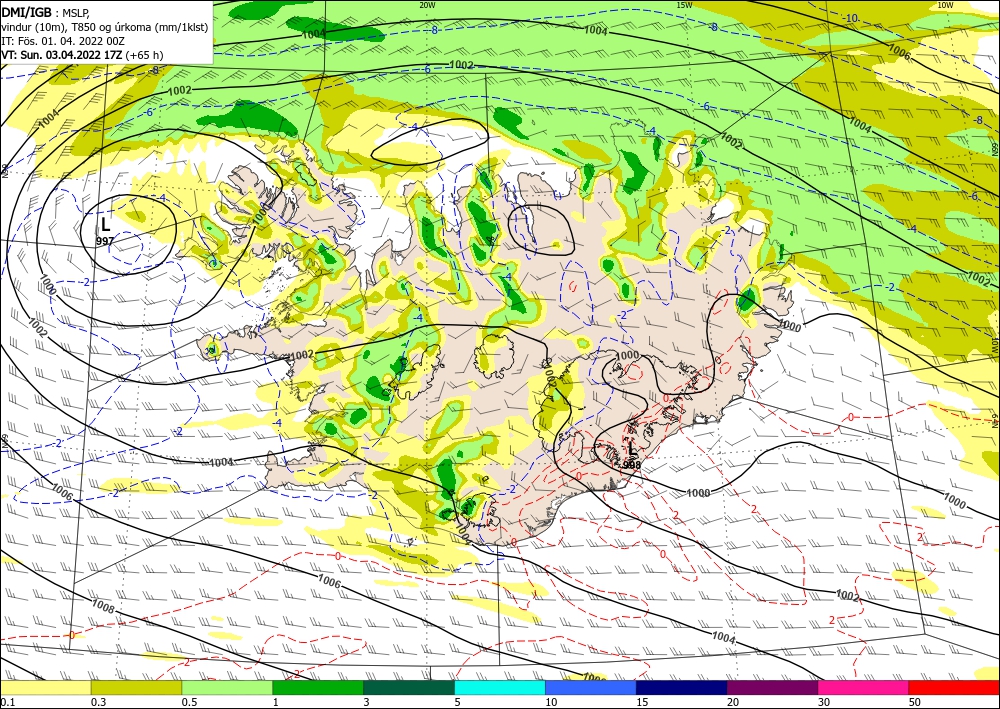Click the "50" legend scale value
The height and width of the screenshot is (709, 1000).
[915, 702]
